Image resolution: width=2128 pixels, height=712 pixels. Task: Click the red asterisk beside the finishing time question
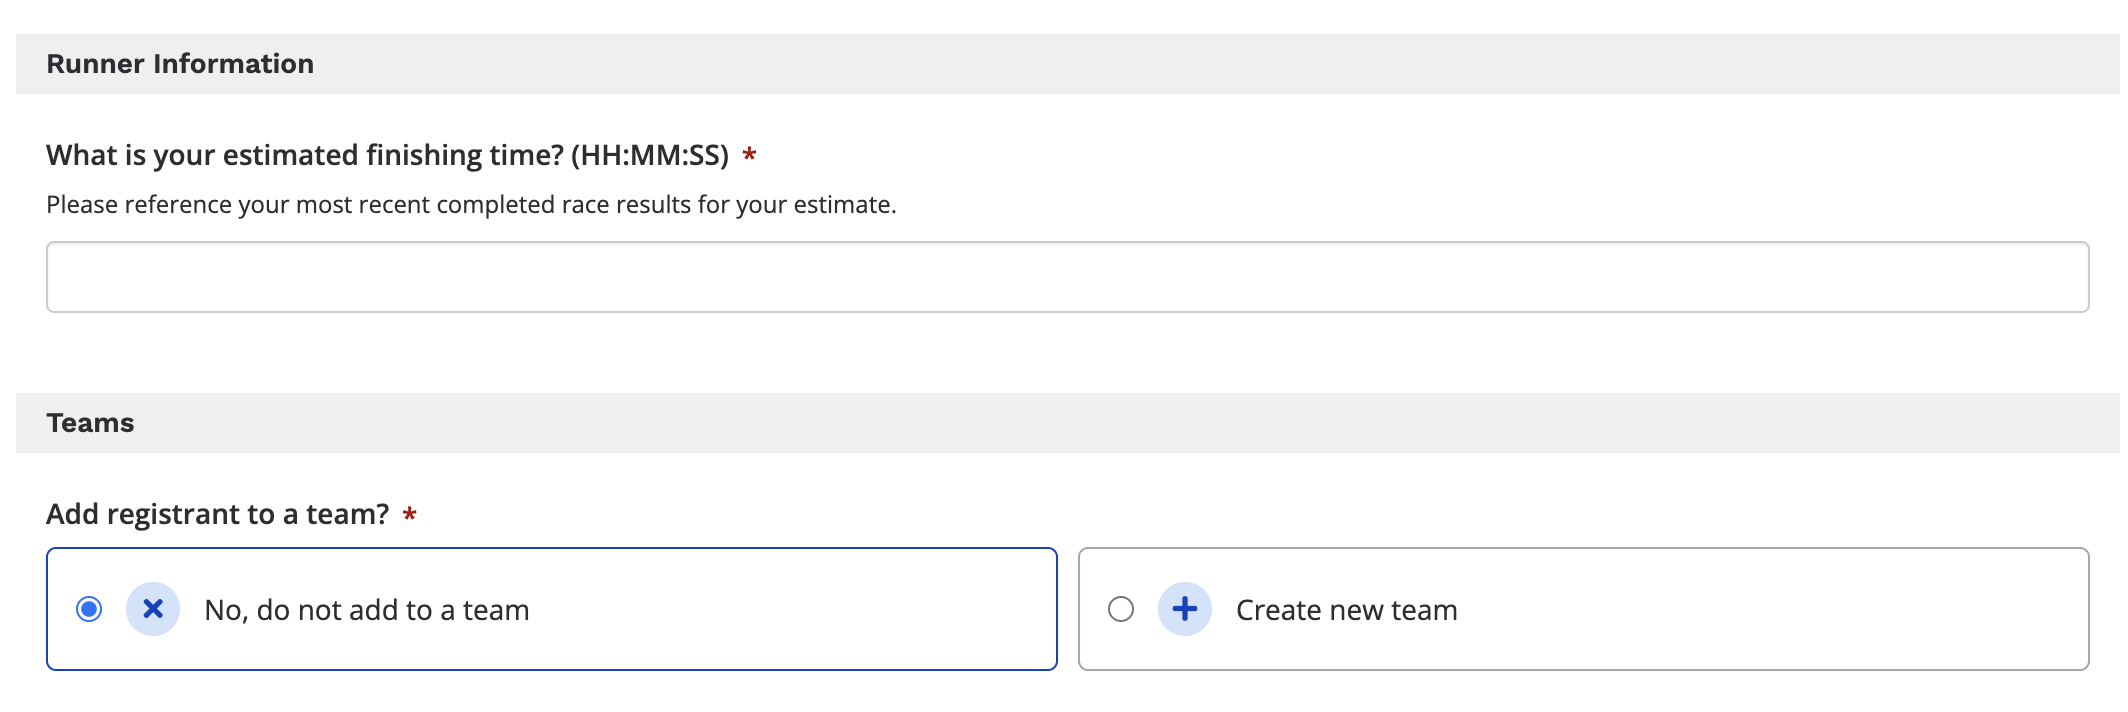coord(749,155)
